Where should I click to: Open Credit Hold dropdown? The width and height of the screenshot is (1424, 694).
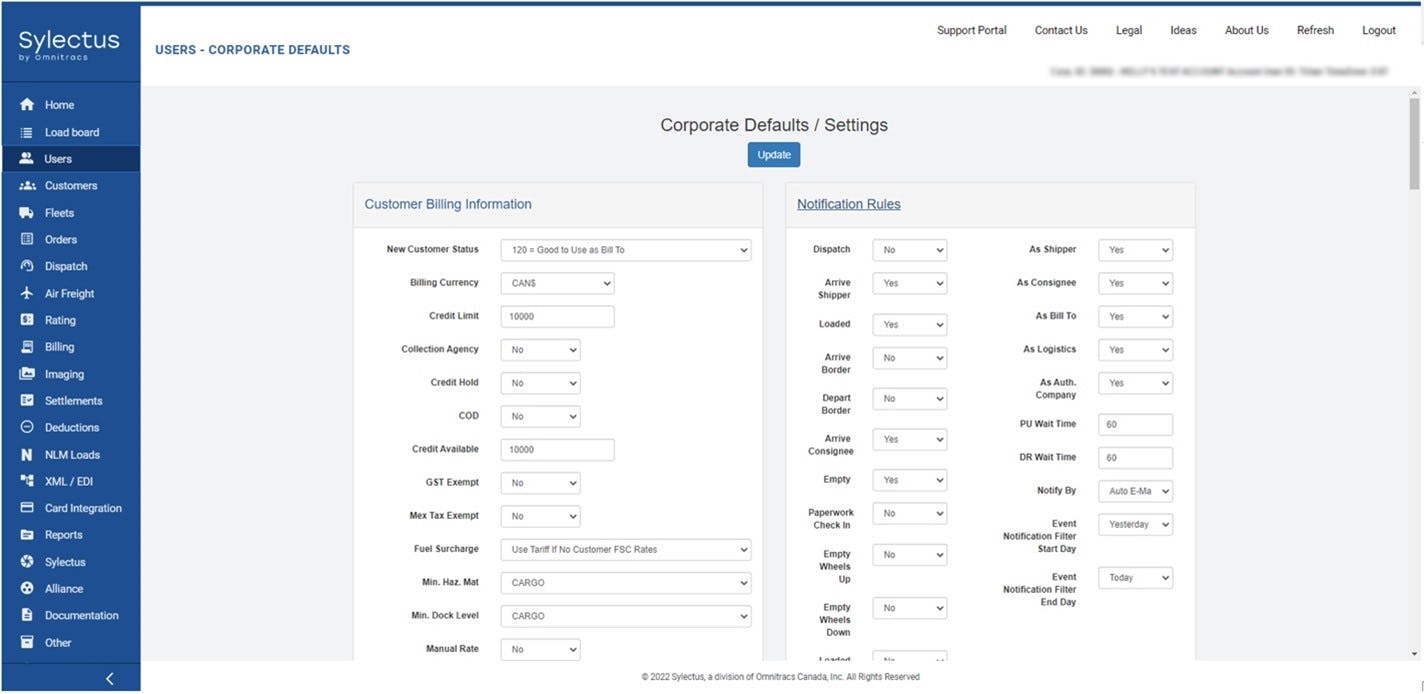[x=540, y=383]
